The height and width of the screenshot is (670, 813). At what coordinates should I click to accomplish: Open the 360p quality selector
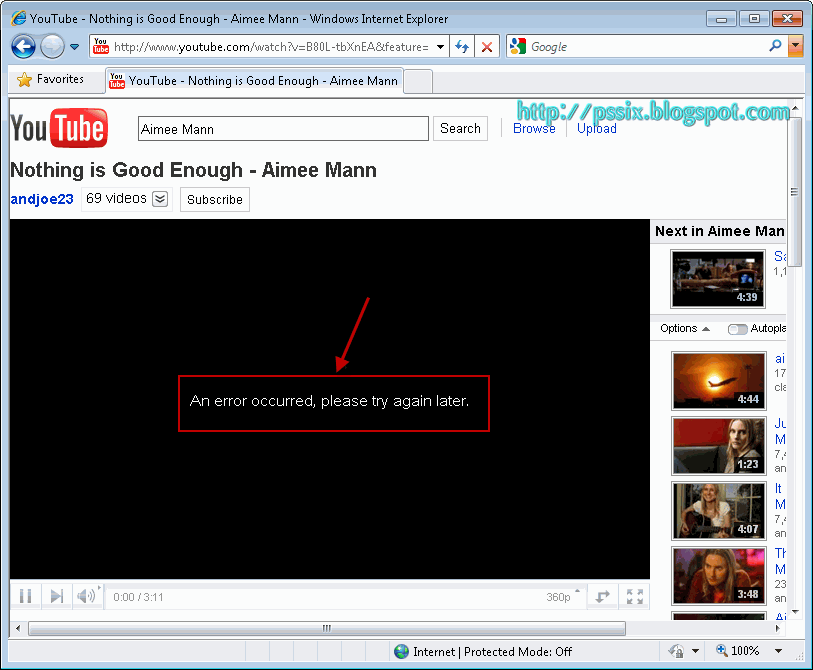(x=563, y=597)
